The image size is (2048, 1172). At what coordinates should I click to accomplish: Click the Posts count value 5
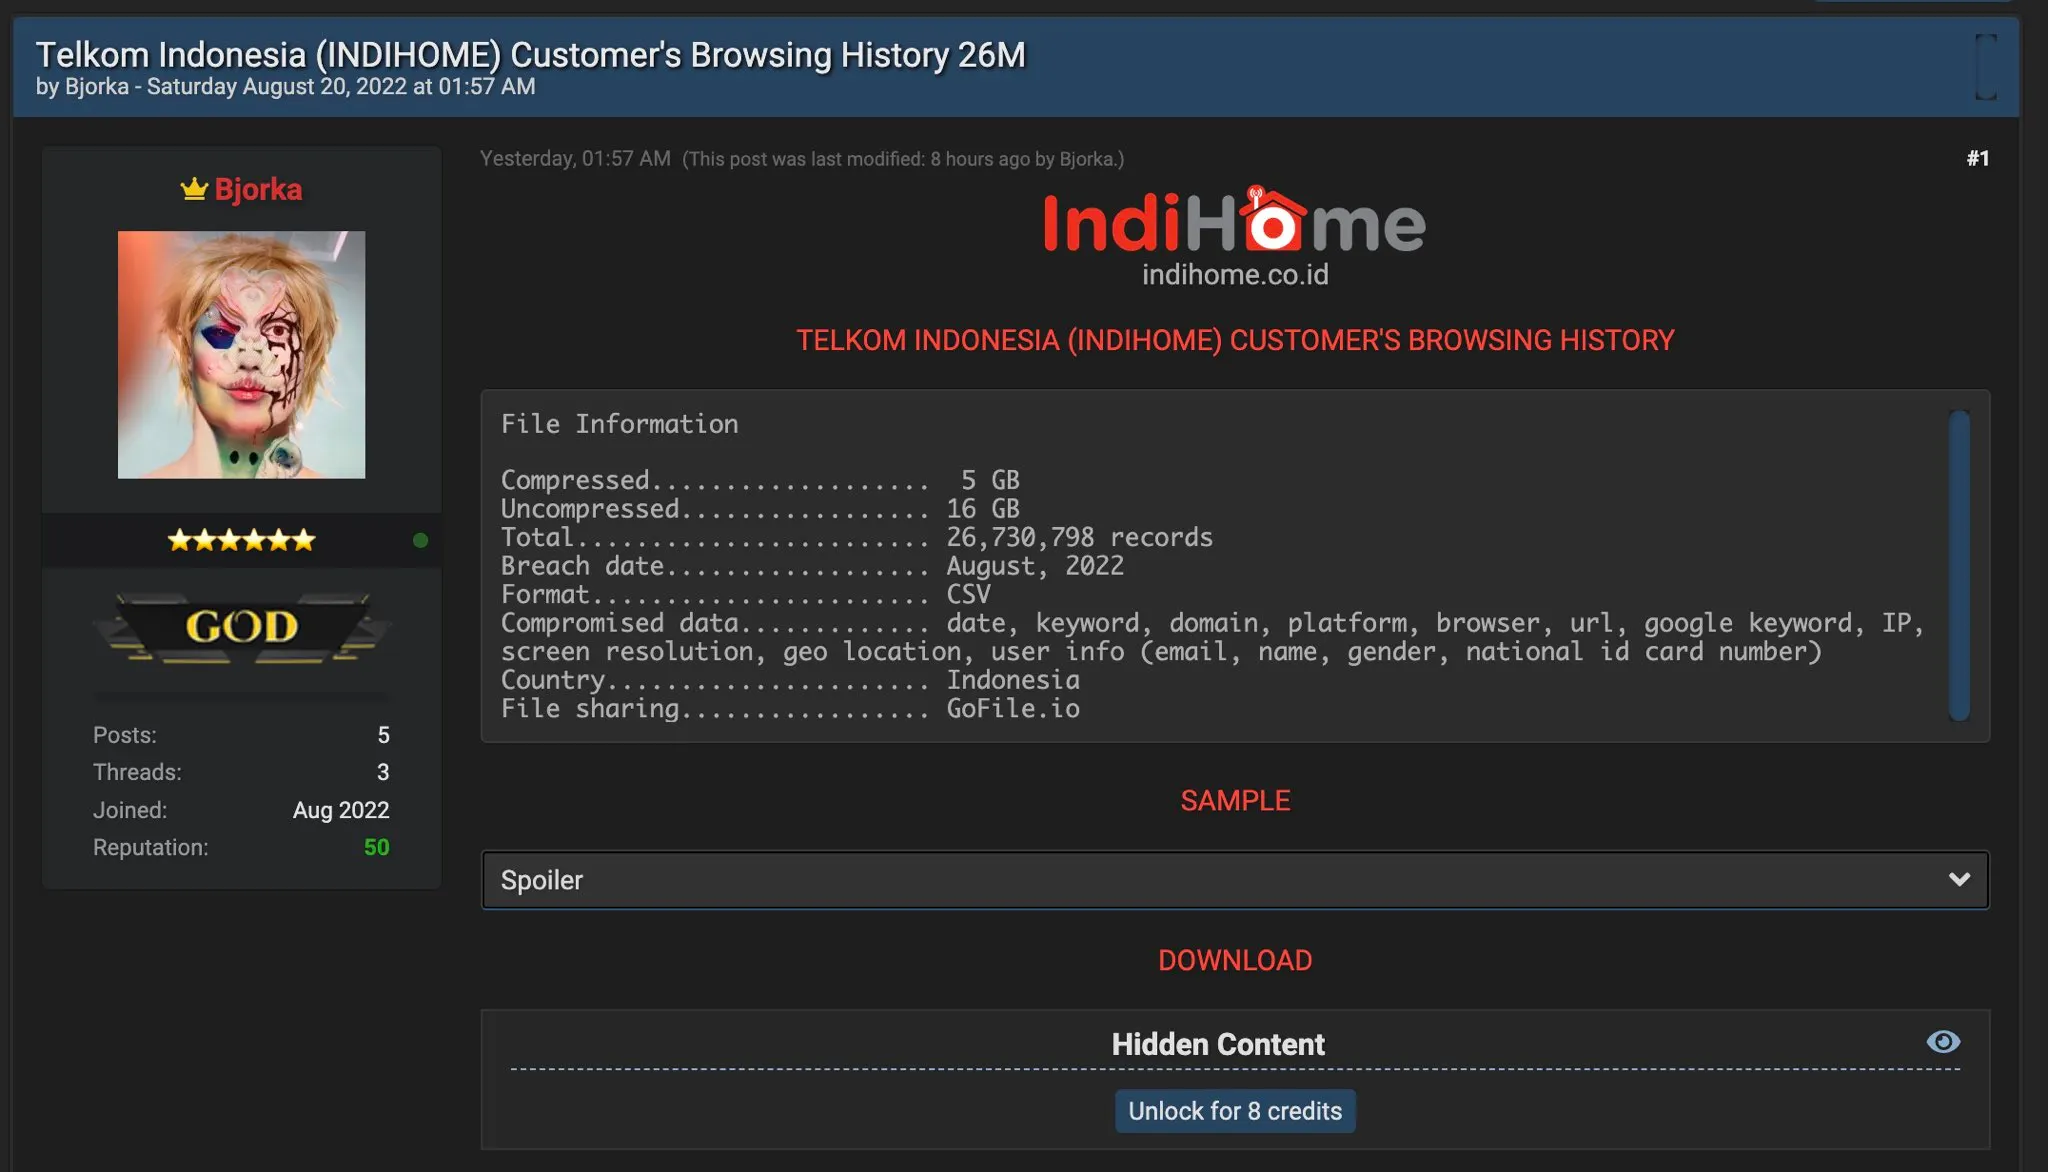(x=383, y=735)
